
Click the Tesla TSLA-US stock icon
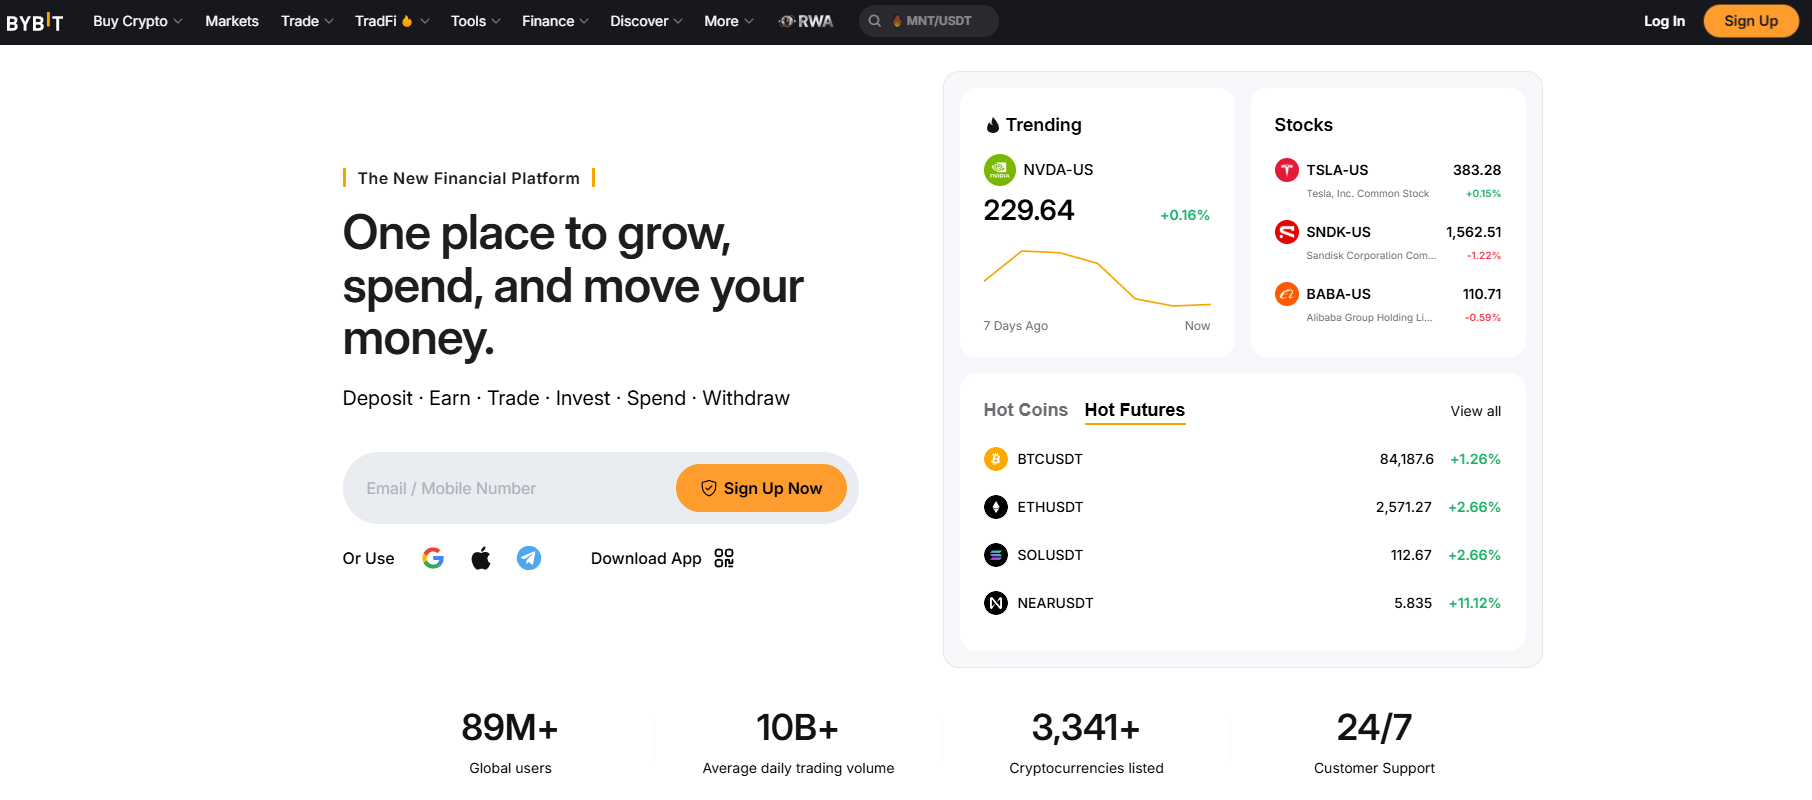[1287, 170]
